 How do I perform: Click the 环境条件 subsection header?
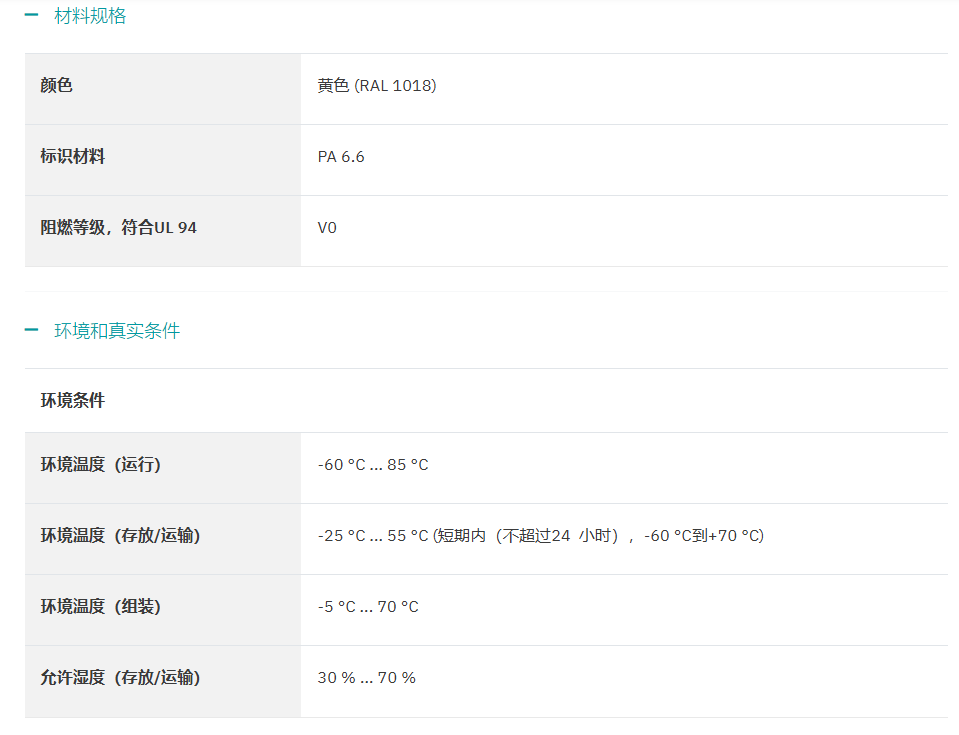tap(73, 401)
